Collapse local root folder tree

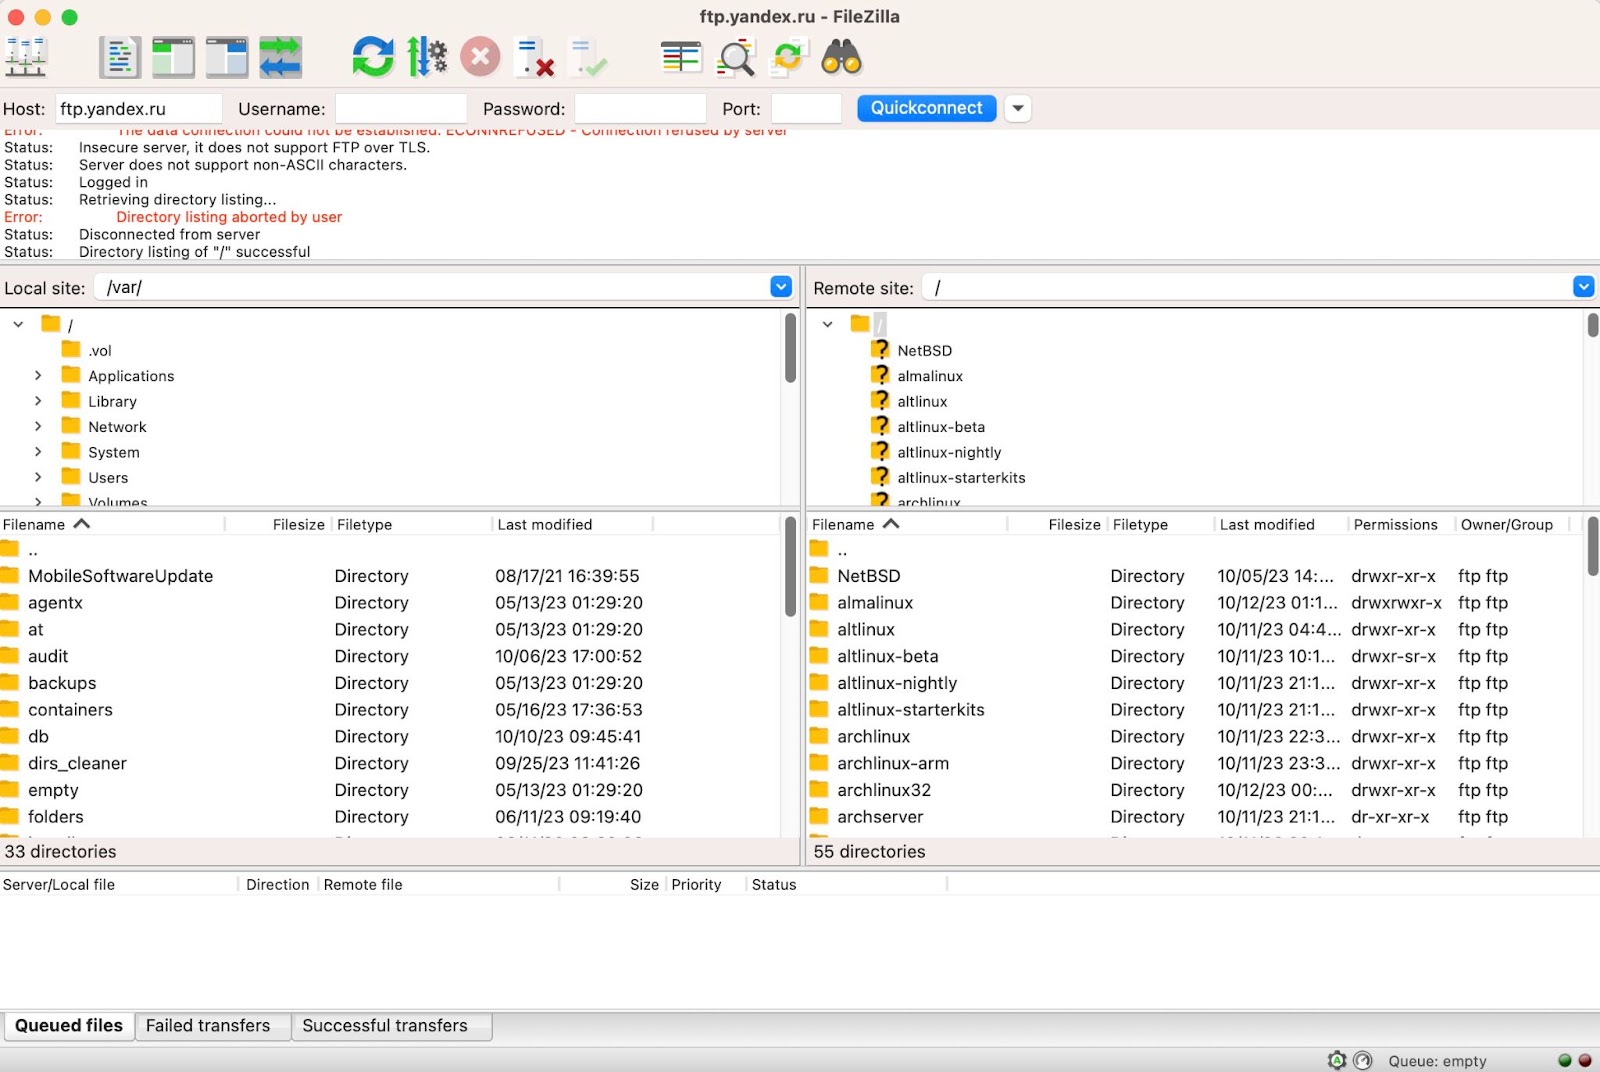18,324
